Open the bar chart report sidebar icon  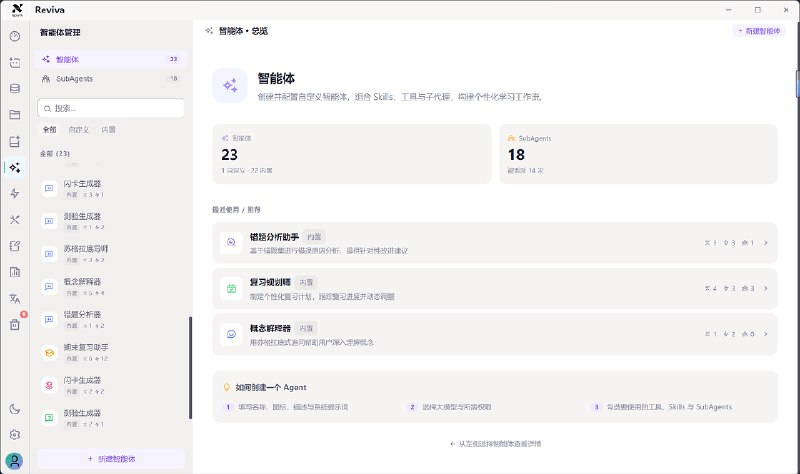coord(15,272)
